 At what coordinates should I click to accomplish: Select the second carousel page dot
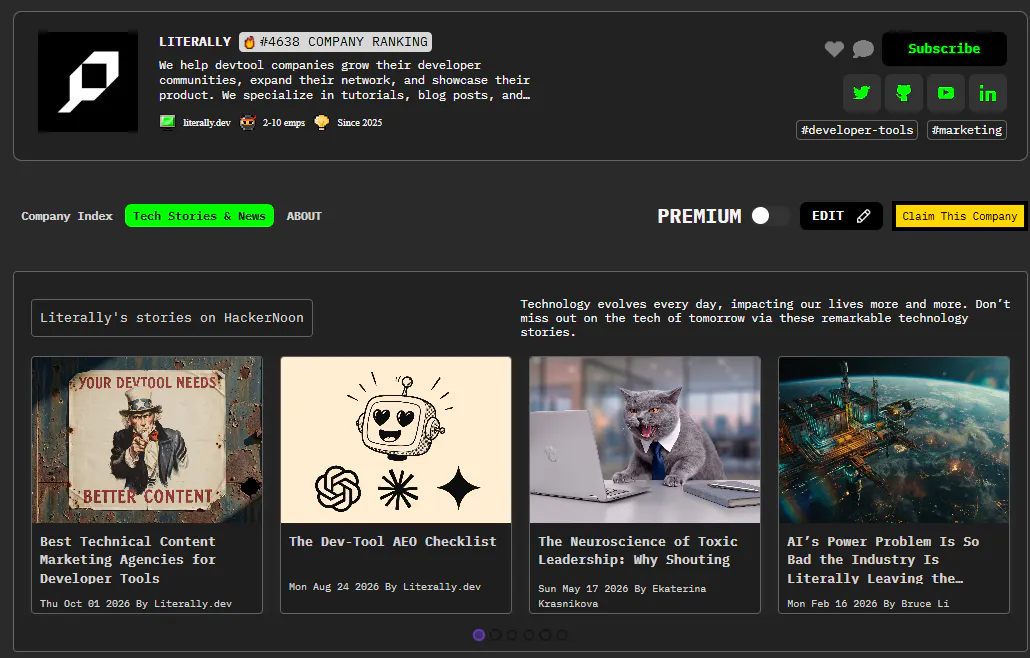click(x=495, y=635)
